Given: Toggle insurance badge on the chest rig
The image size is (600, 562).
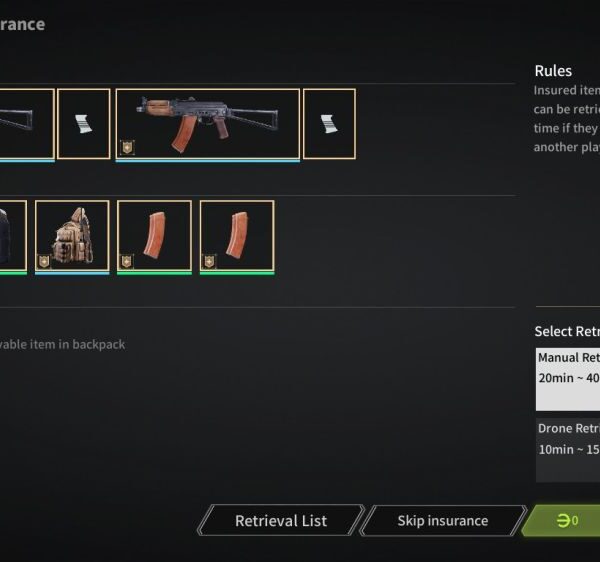Looking at the screenshot, I should tap(44, 261).
